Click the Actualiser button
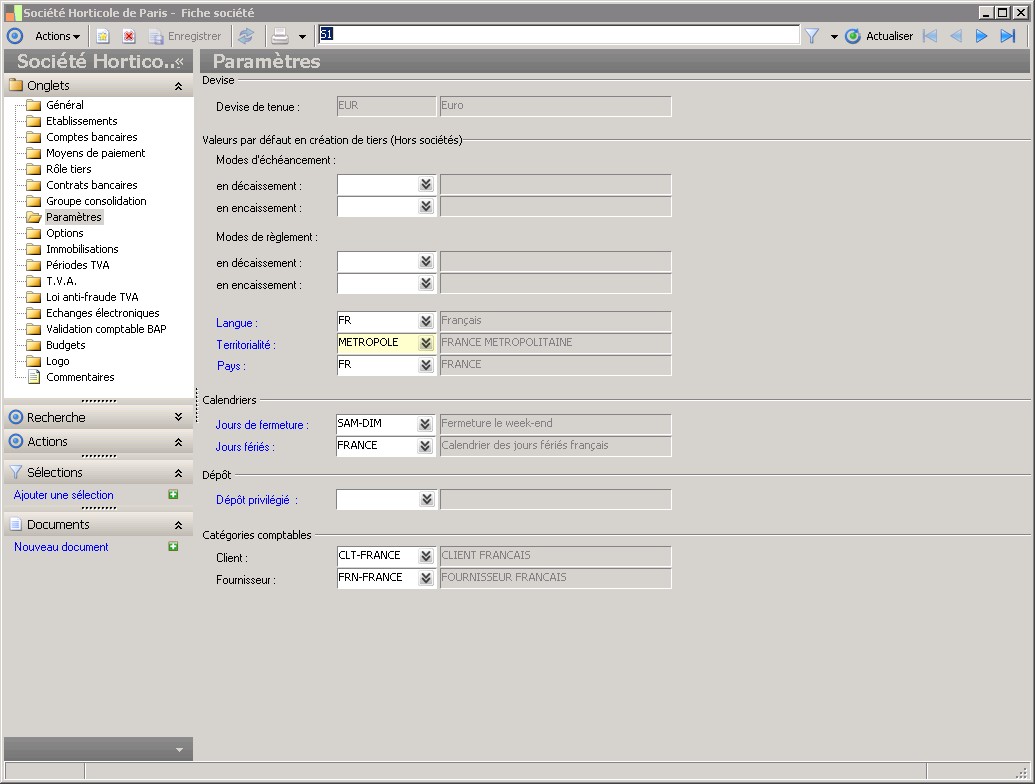1035x784 pixels. coord(879,36)
